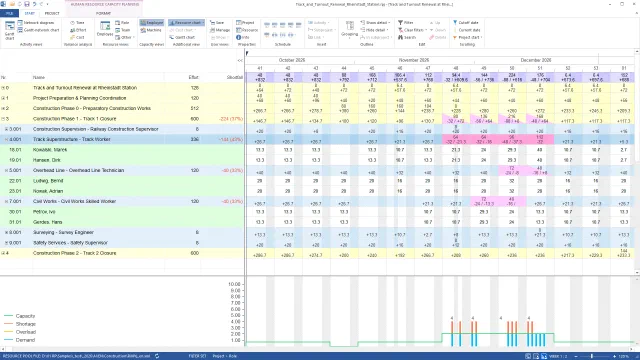Open file from quick access toolbar
This screenshot has height=360, width=640.
(x=12, y=4)
